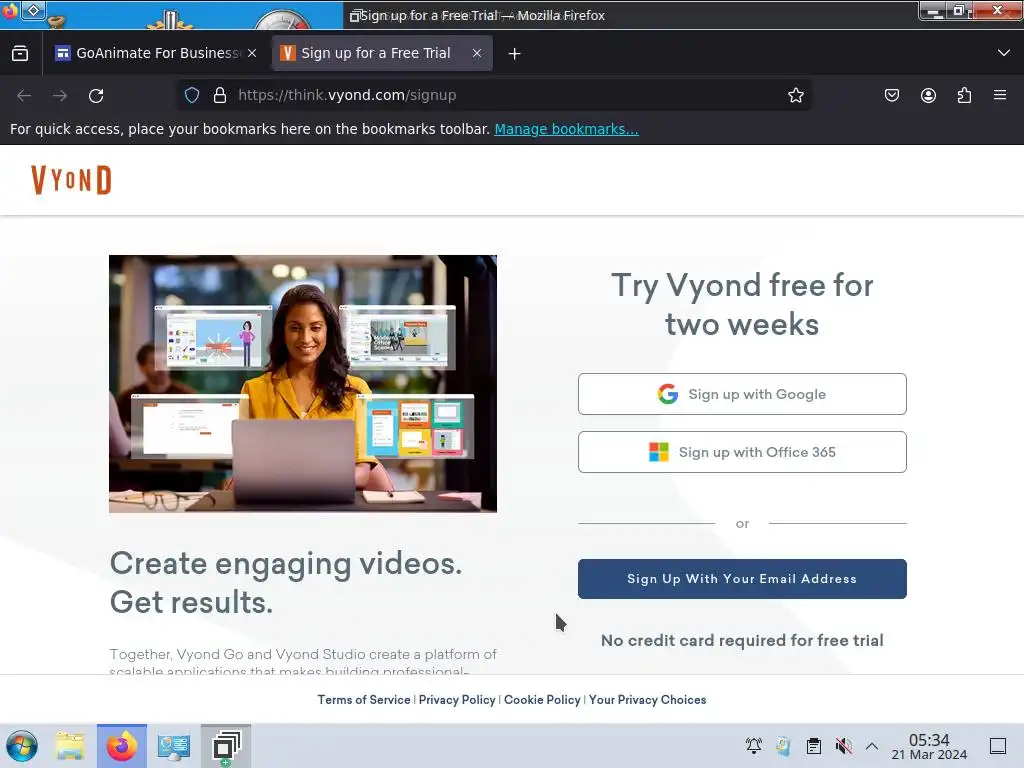The image size is (1024, 768).
Task: Expand hidden system tray icons arrow
Action: tap(872, 745)
